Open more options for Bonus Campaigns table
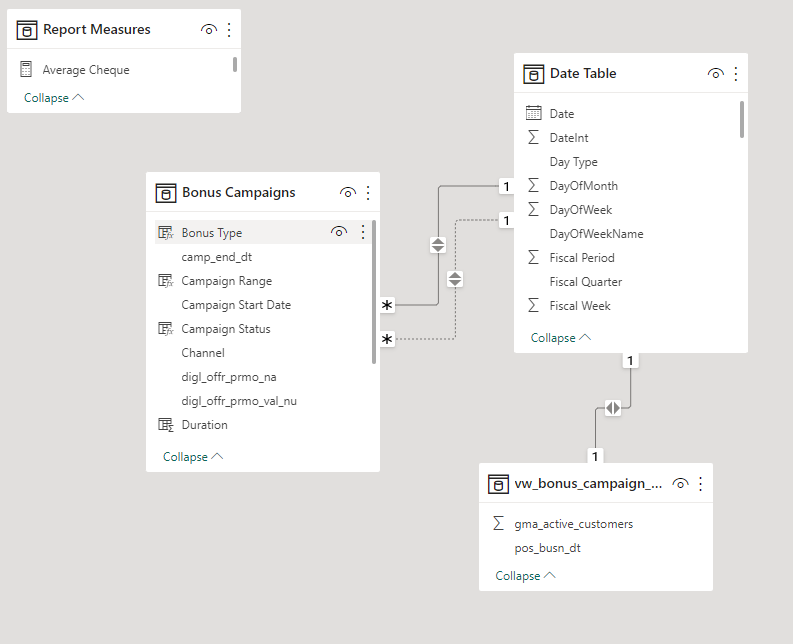793x644 pixels. 368,193
